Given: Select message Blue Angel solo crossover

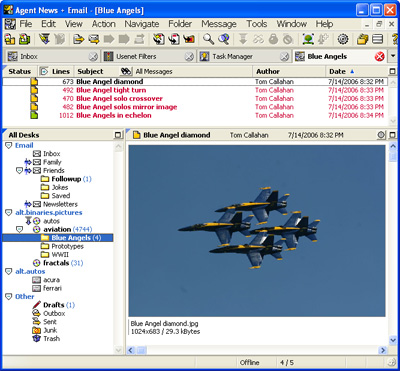Looking at the screenshot, I should click(x=195, y=99).
